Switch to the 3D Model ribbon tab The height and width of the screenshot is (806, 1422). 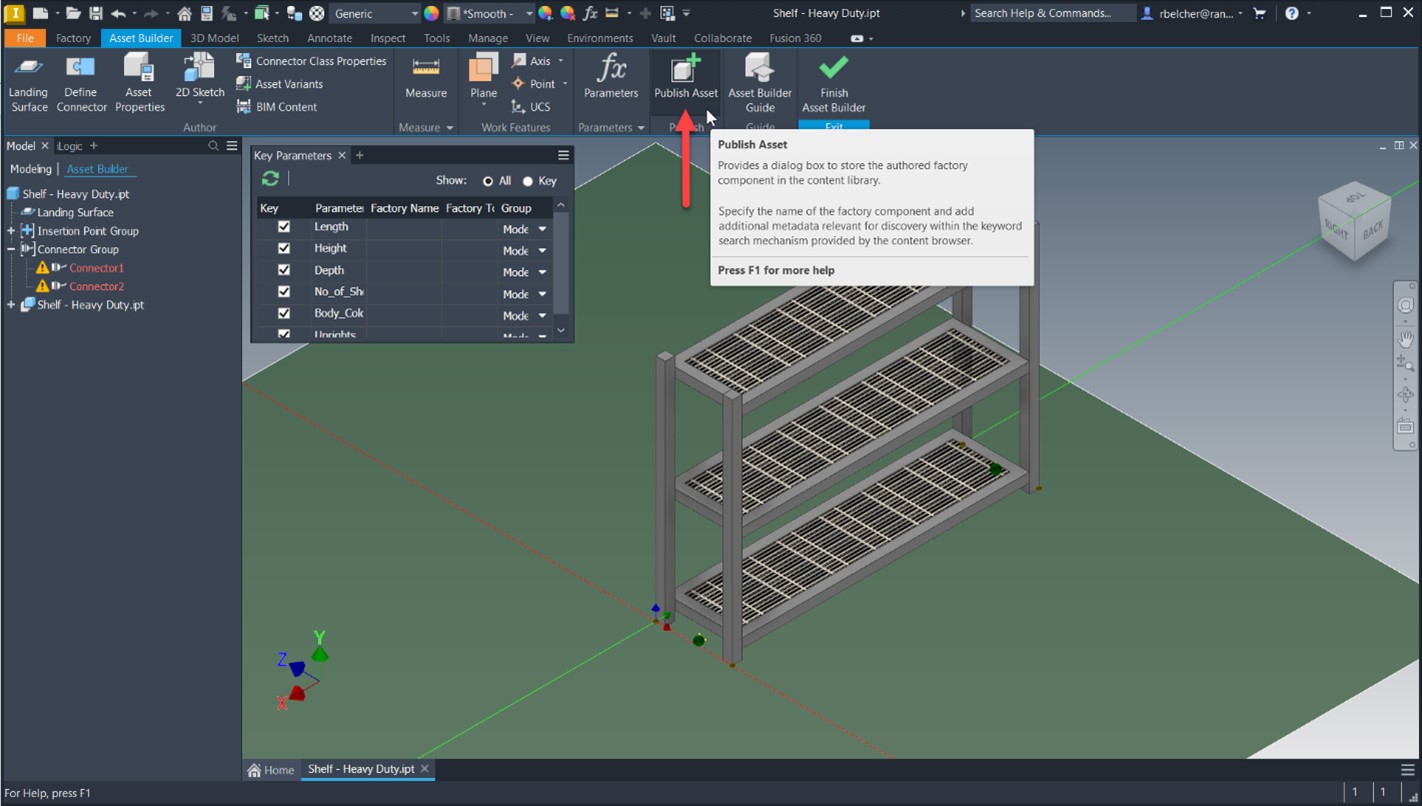(213, 37)
